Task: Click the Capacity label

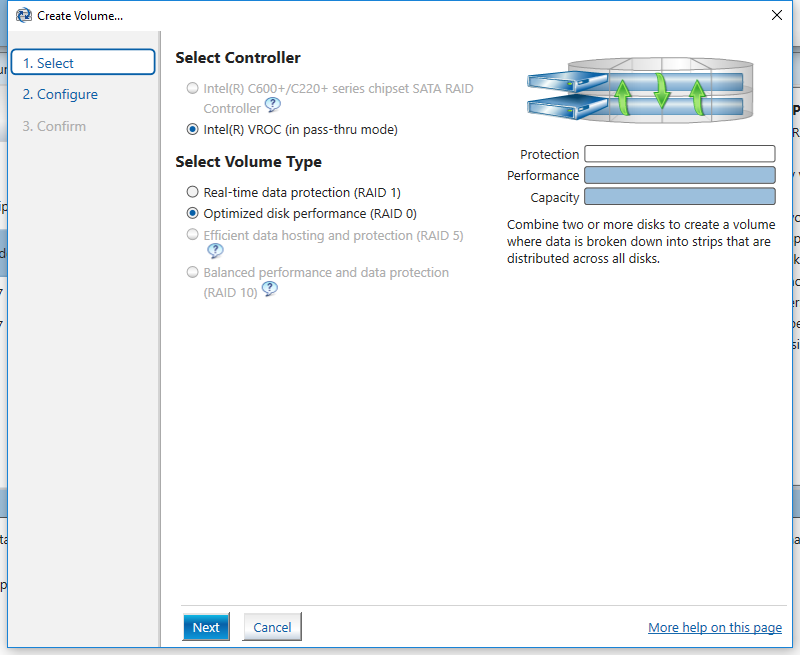Action: click(x=555, y=197)
